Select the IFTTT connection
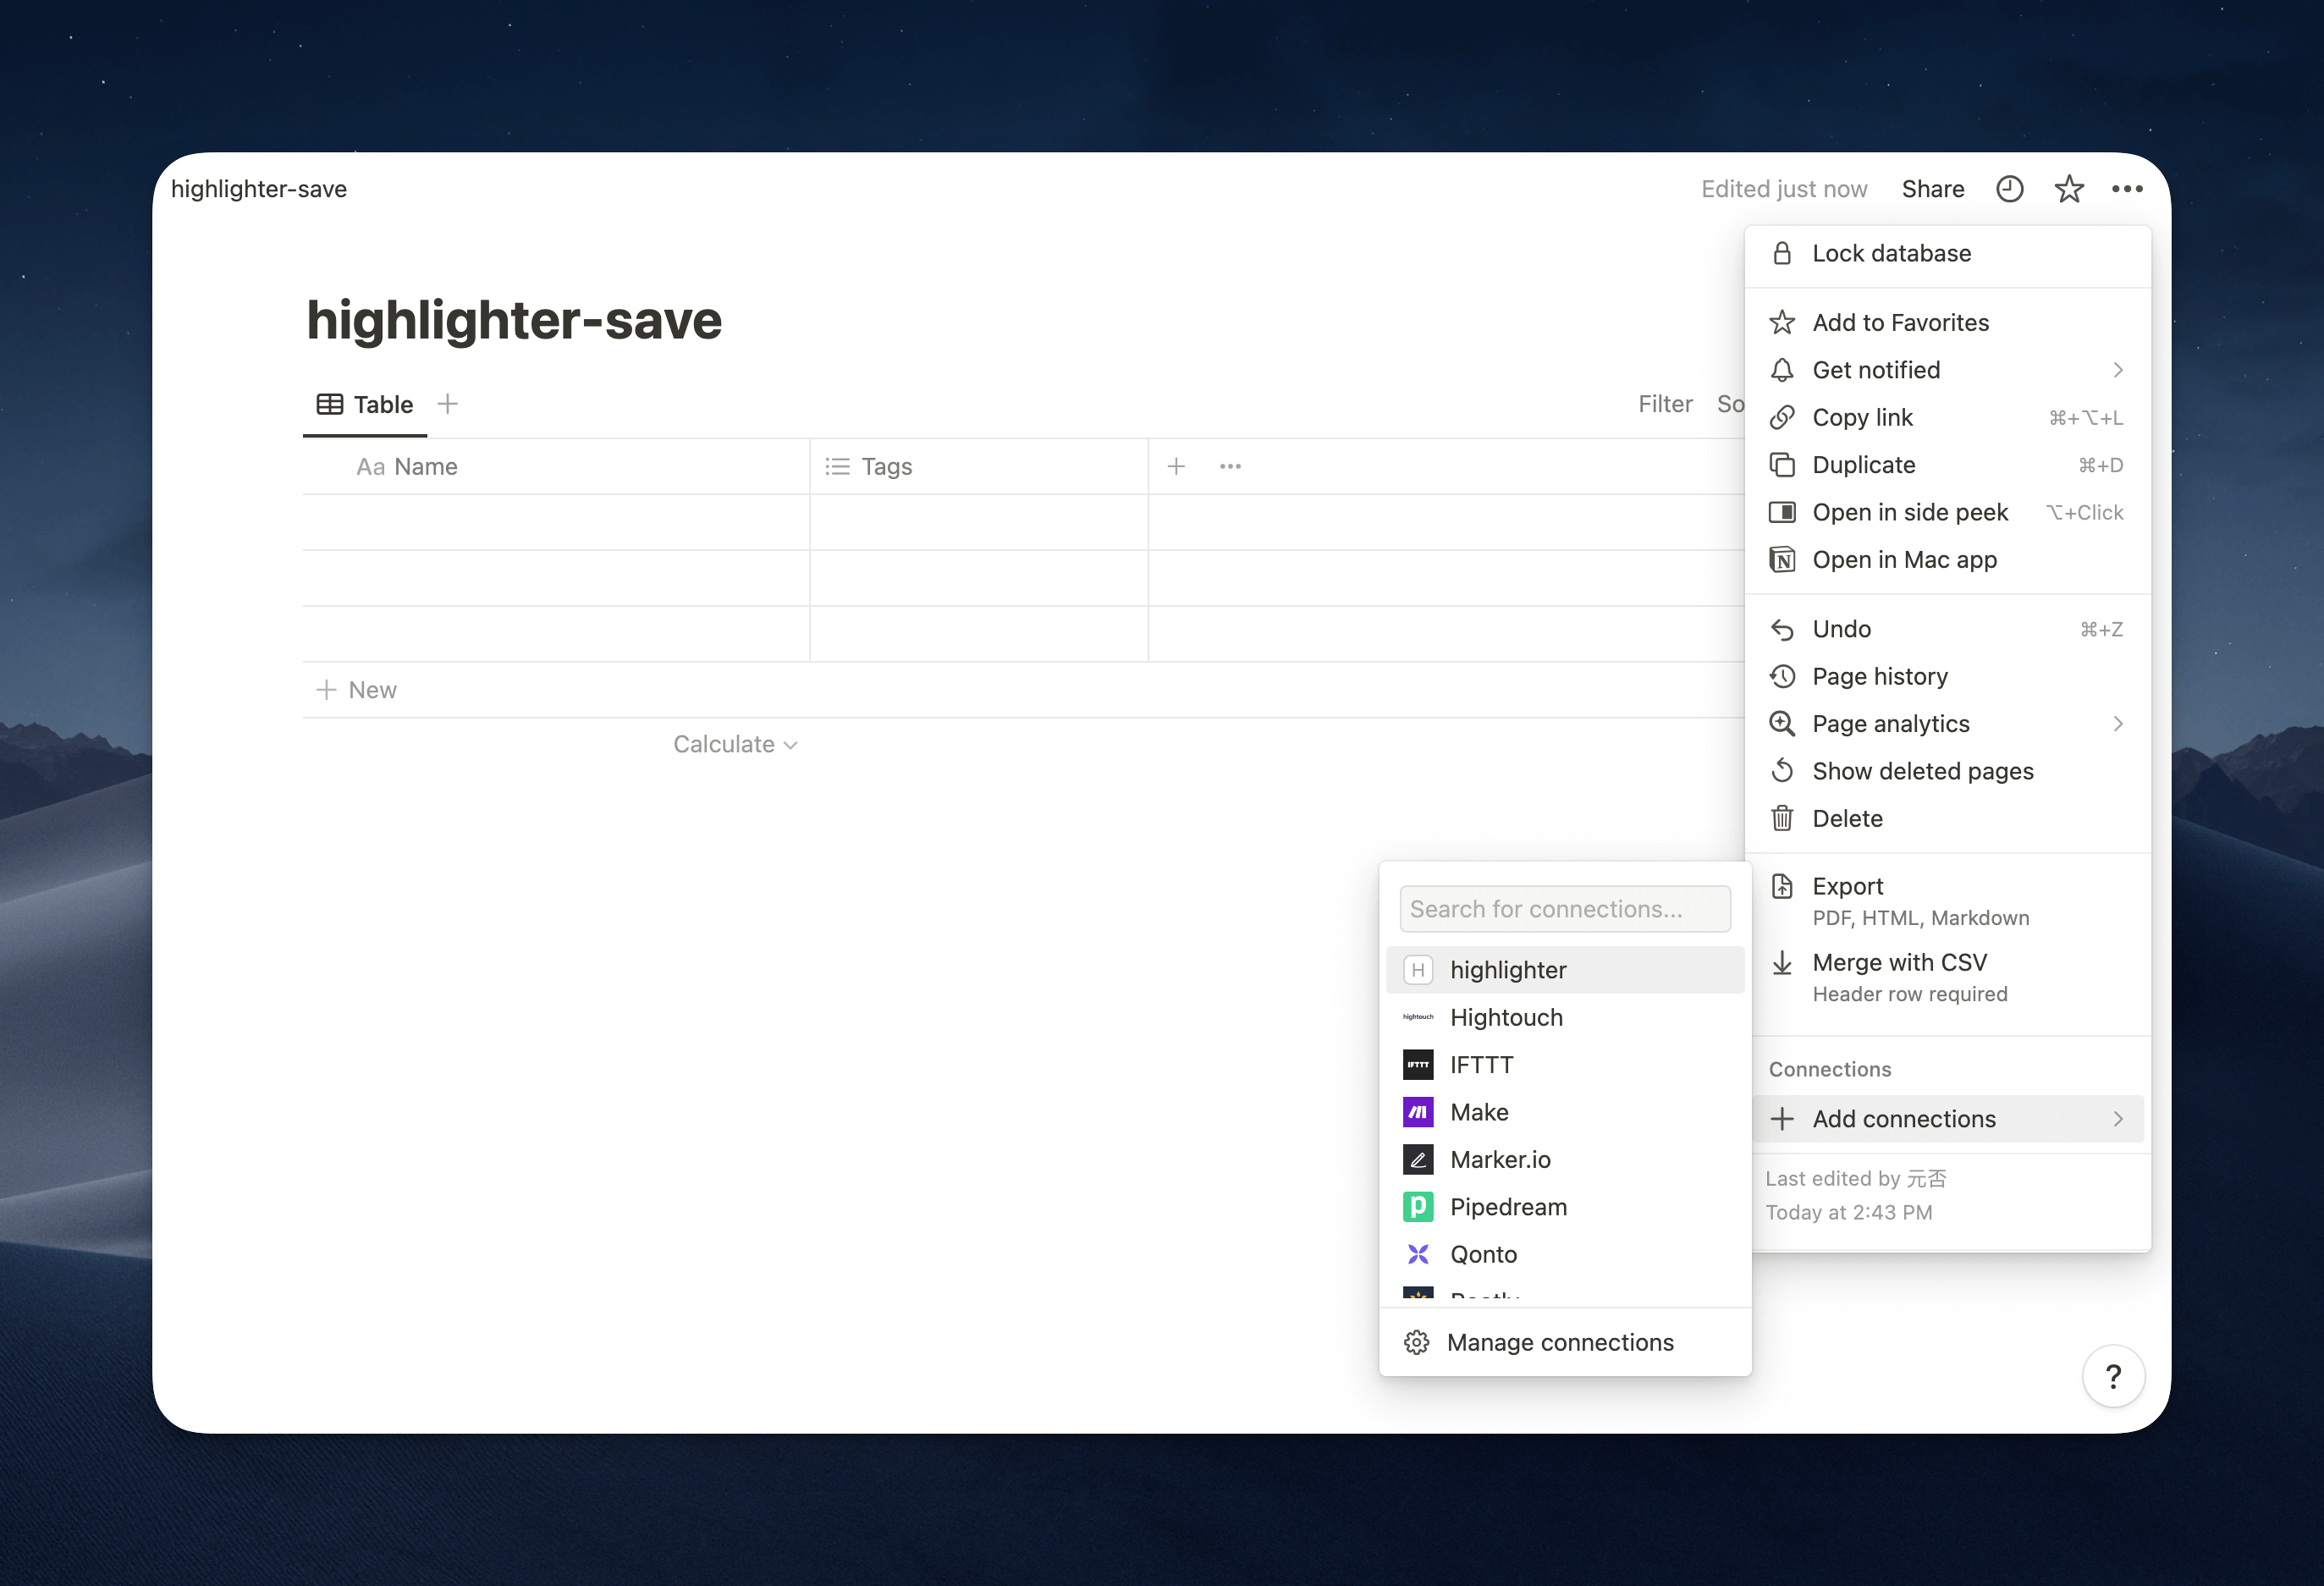This screenshot has height=1586, width=2324. [x=1481, y=1065]
